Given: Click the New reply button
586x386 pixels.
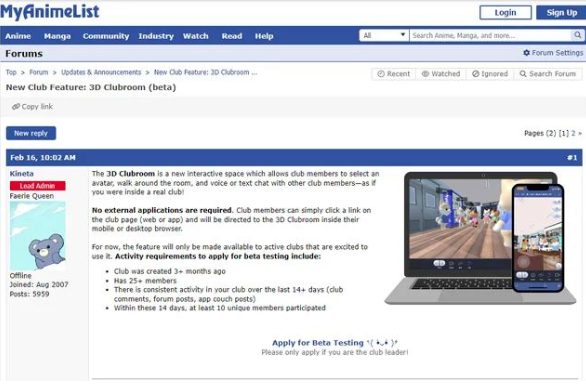Looking at the screenshot, I should coord(31,133).
